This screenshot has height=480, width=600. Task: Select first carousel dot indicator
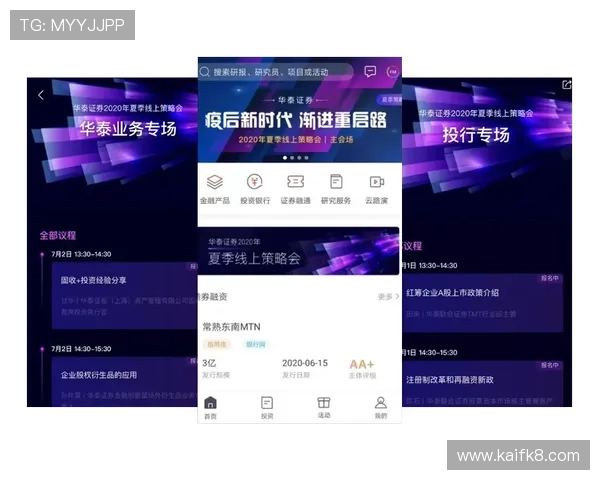pyautogui.click(x=285, y=158)
